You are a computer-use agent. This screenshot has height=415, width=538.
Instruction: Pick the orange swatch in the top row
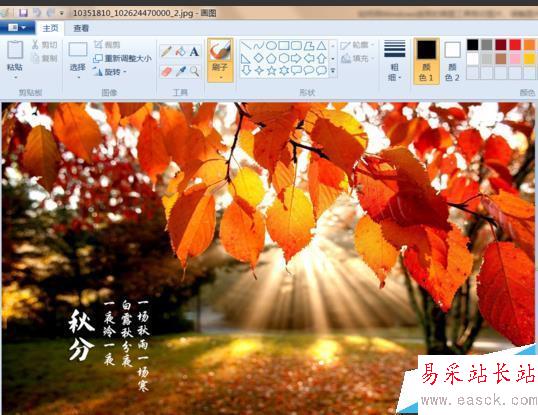pyautogui.click(x=529, y=45)
